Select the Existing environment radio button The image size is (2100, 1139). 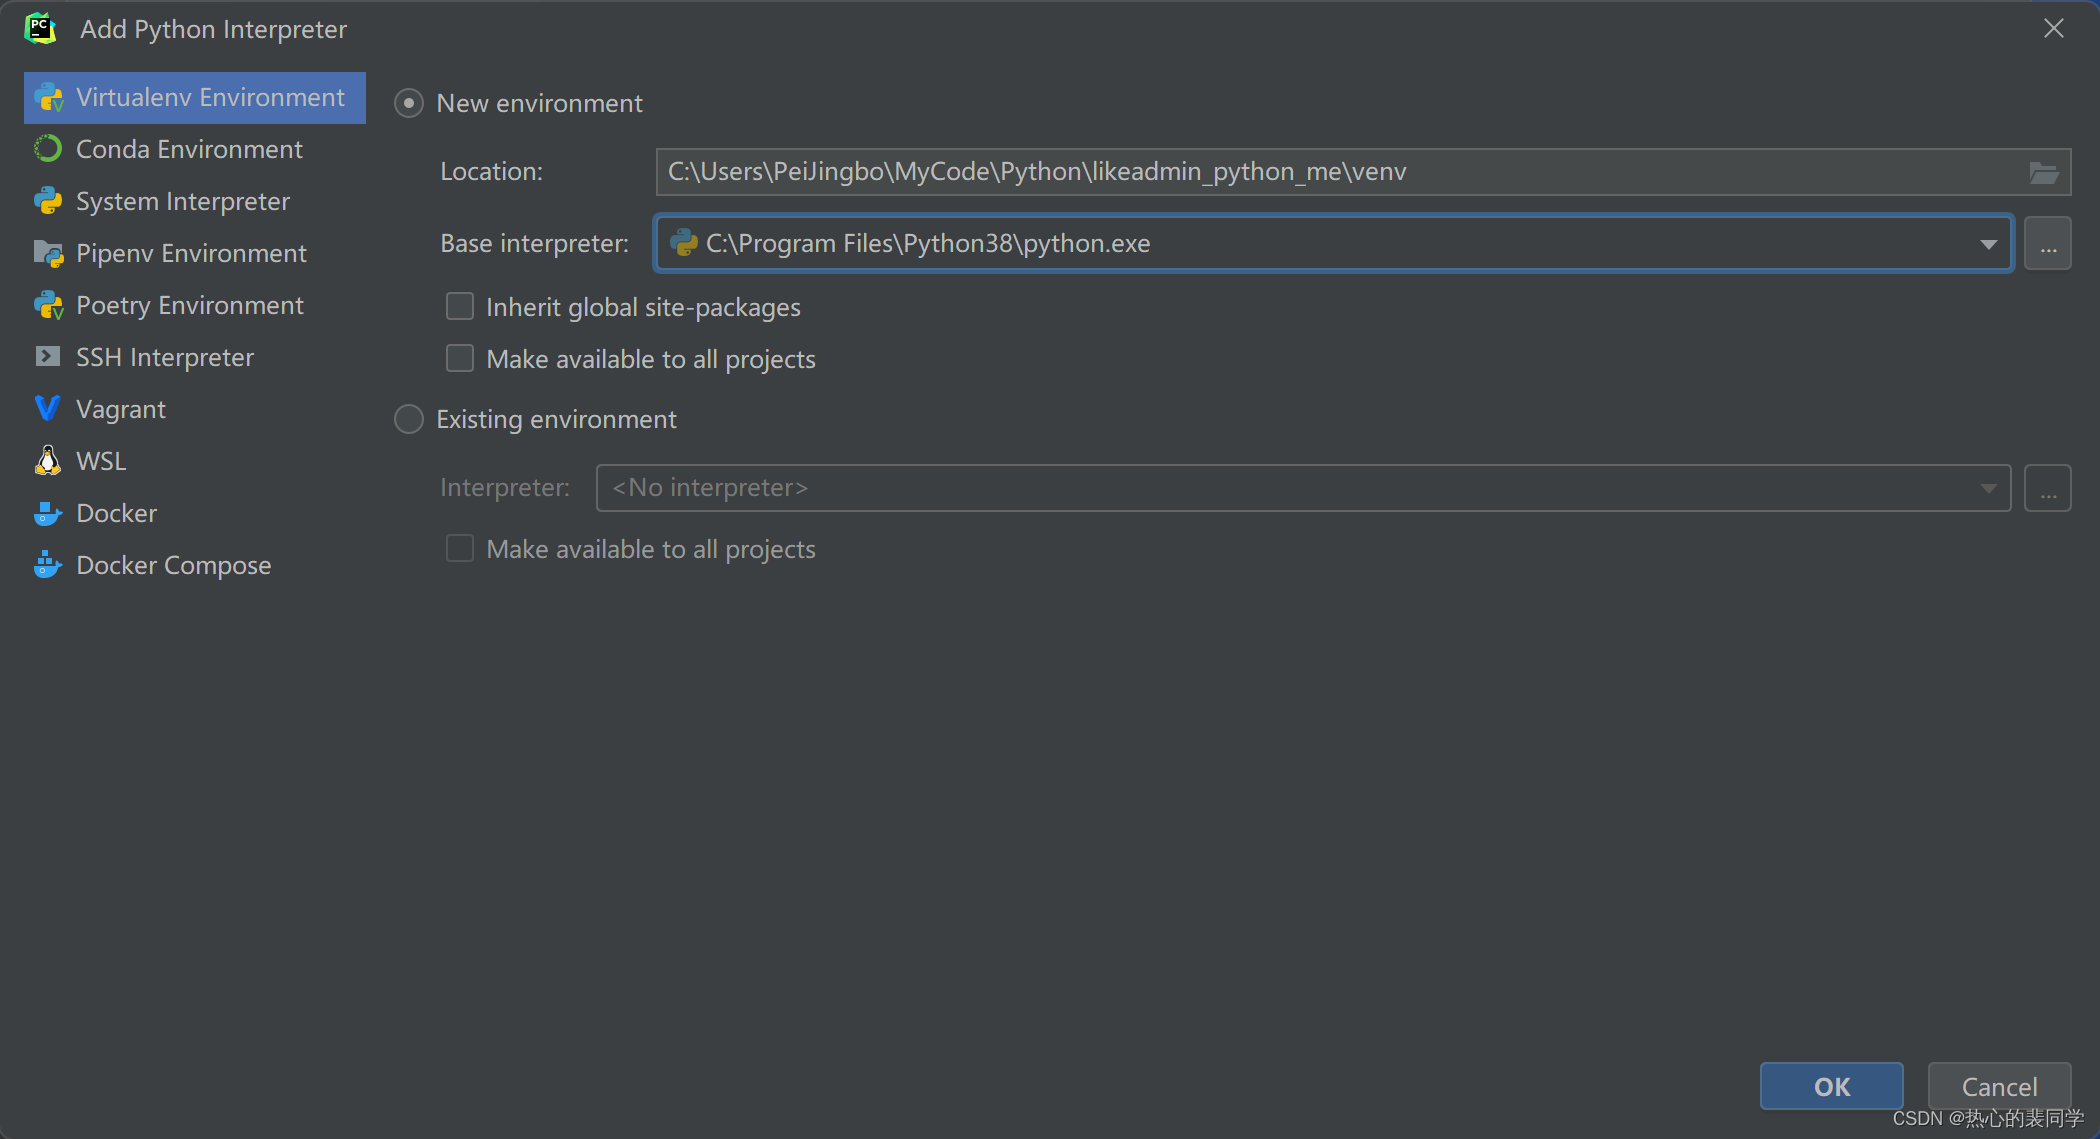[409, 419]
